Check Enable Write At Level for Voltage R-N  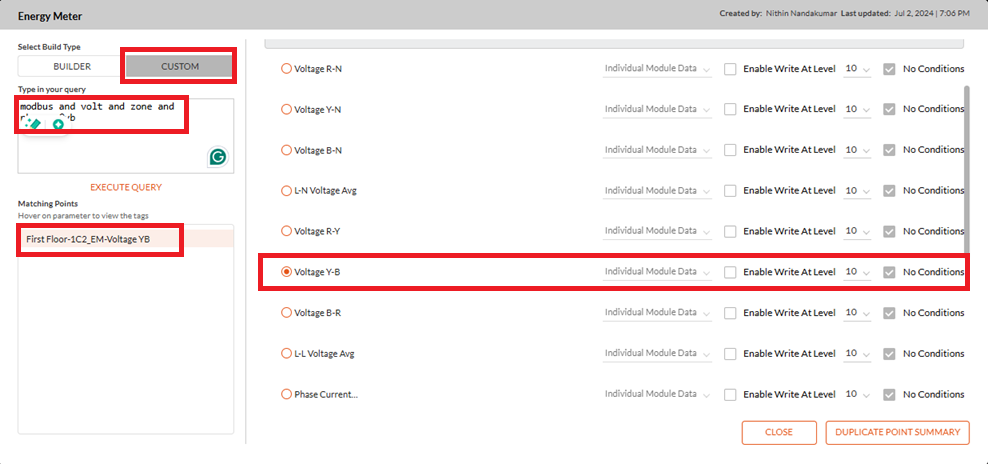[x=730, y=69]
